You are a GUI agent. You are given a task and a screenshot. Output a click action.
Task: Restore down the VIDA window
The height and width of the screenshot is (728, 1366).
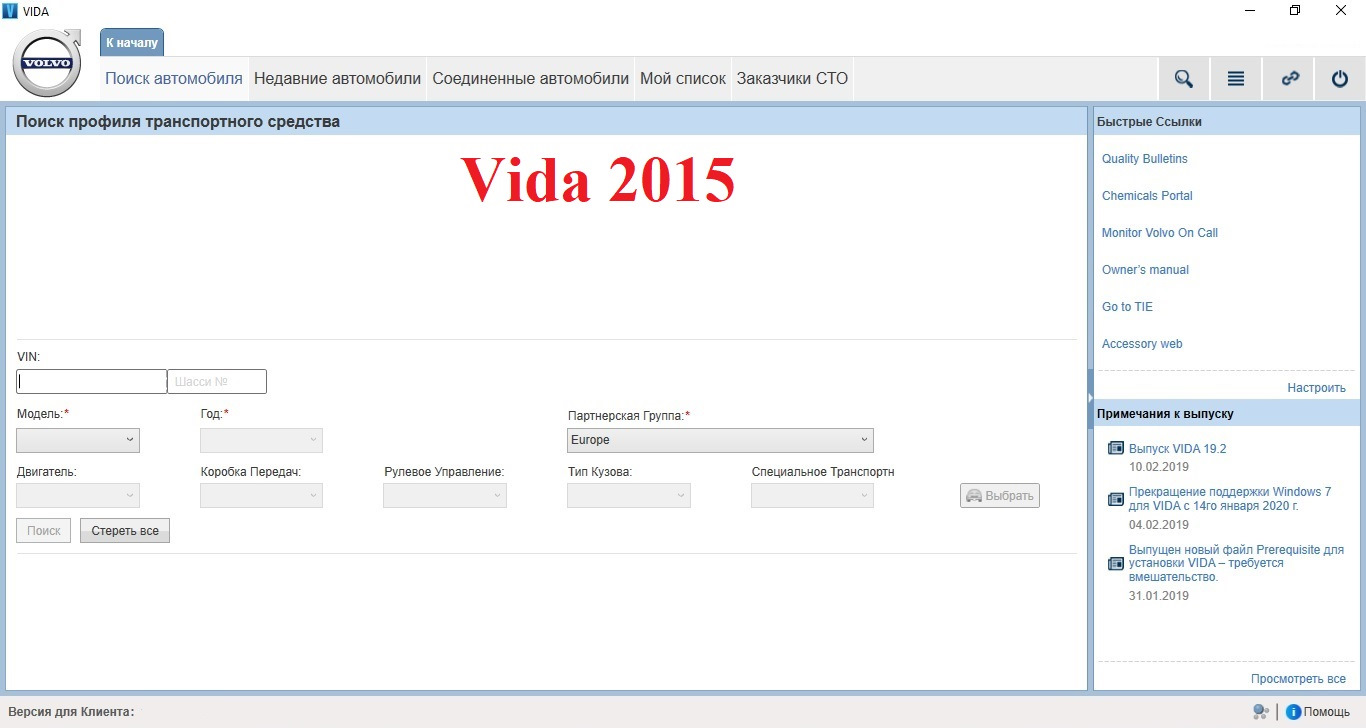tap(1295, 11)
